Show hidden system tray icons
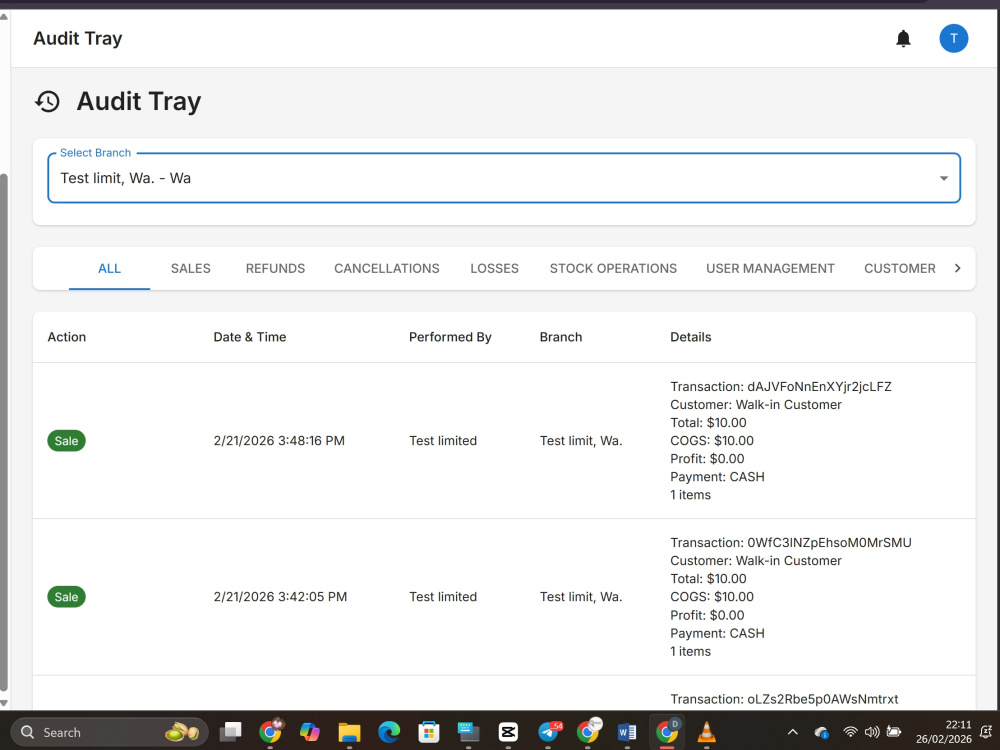 (793, 732)
